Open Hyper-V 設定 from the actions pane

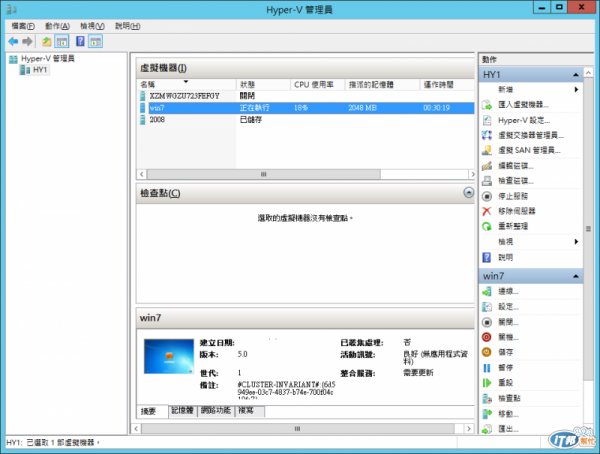click(x=523, y=120)
